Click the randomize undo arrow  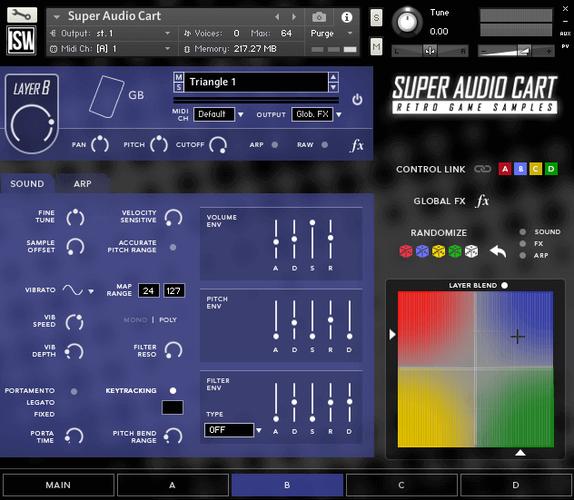click(498, 251)
